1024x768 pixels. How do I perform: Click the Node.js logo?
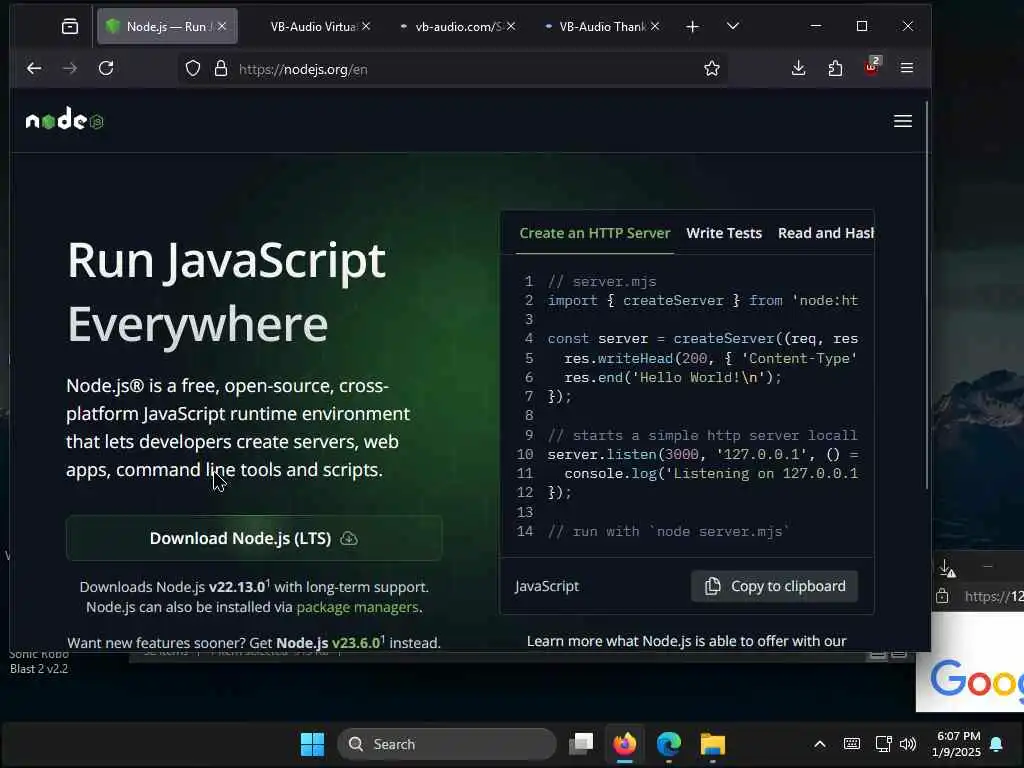tap(64, 120)
